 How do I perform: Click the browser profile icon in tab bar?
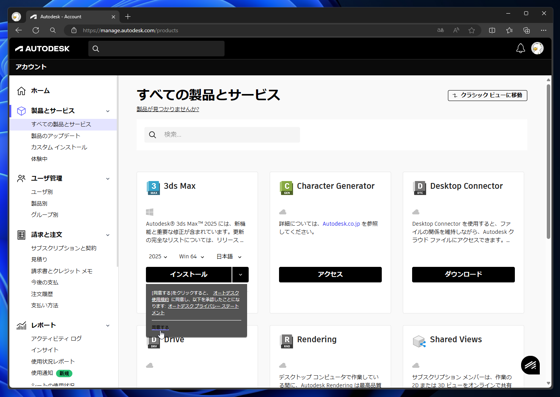(16, 16)
